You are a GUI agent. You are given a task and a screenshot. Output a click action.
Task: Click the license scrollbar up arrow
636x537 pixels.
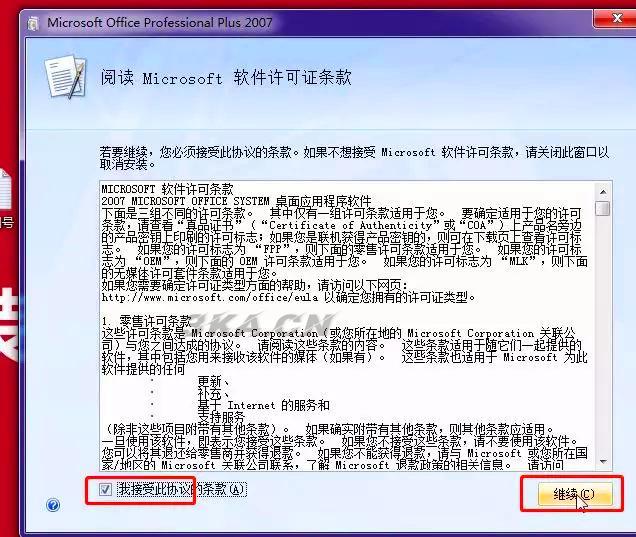point(603,191)
